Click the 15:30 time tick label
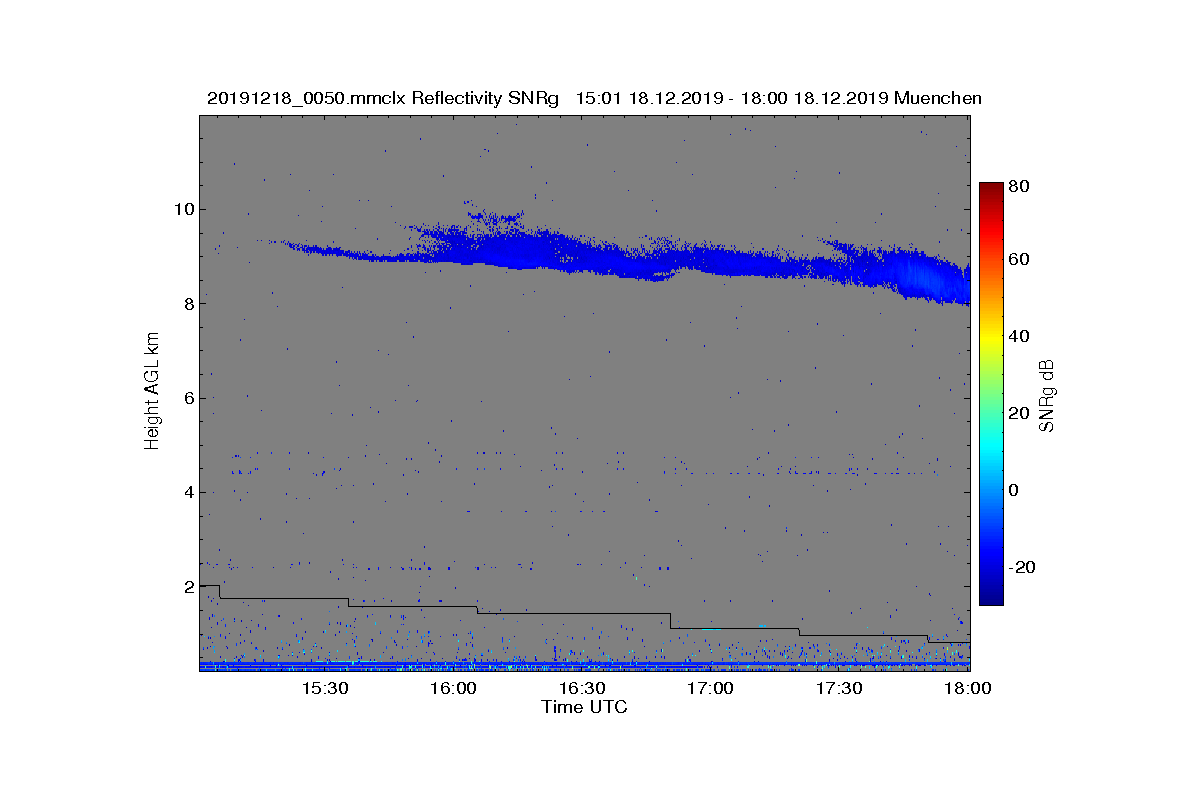This screenshot has width=1200, height=800. (325, 689)
